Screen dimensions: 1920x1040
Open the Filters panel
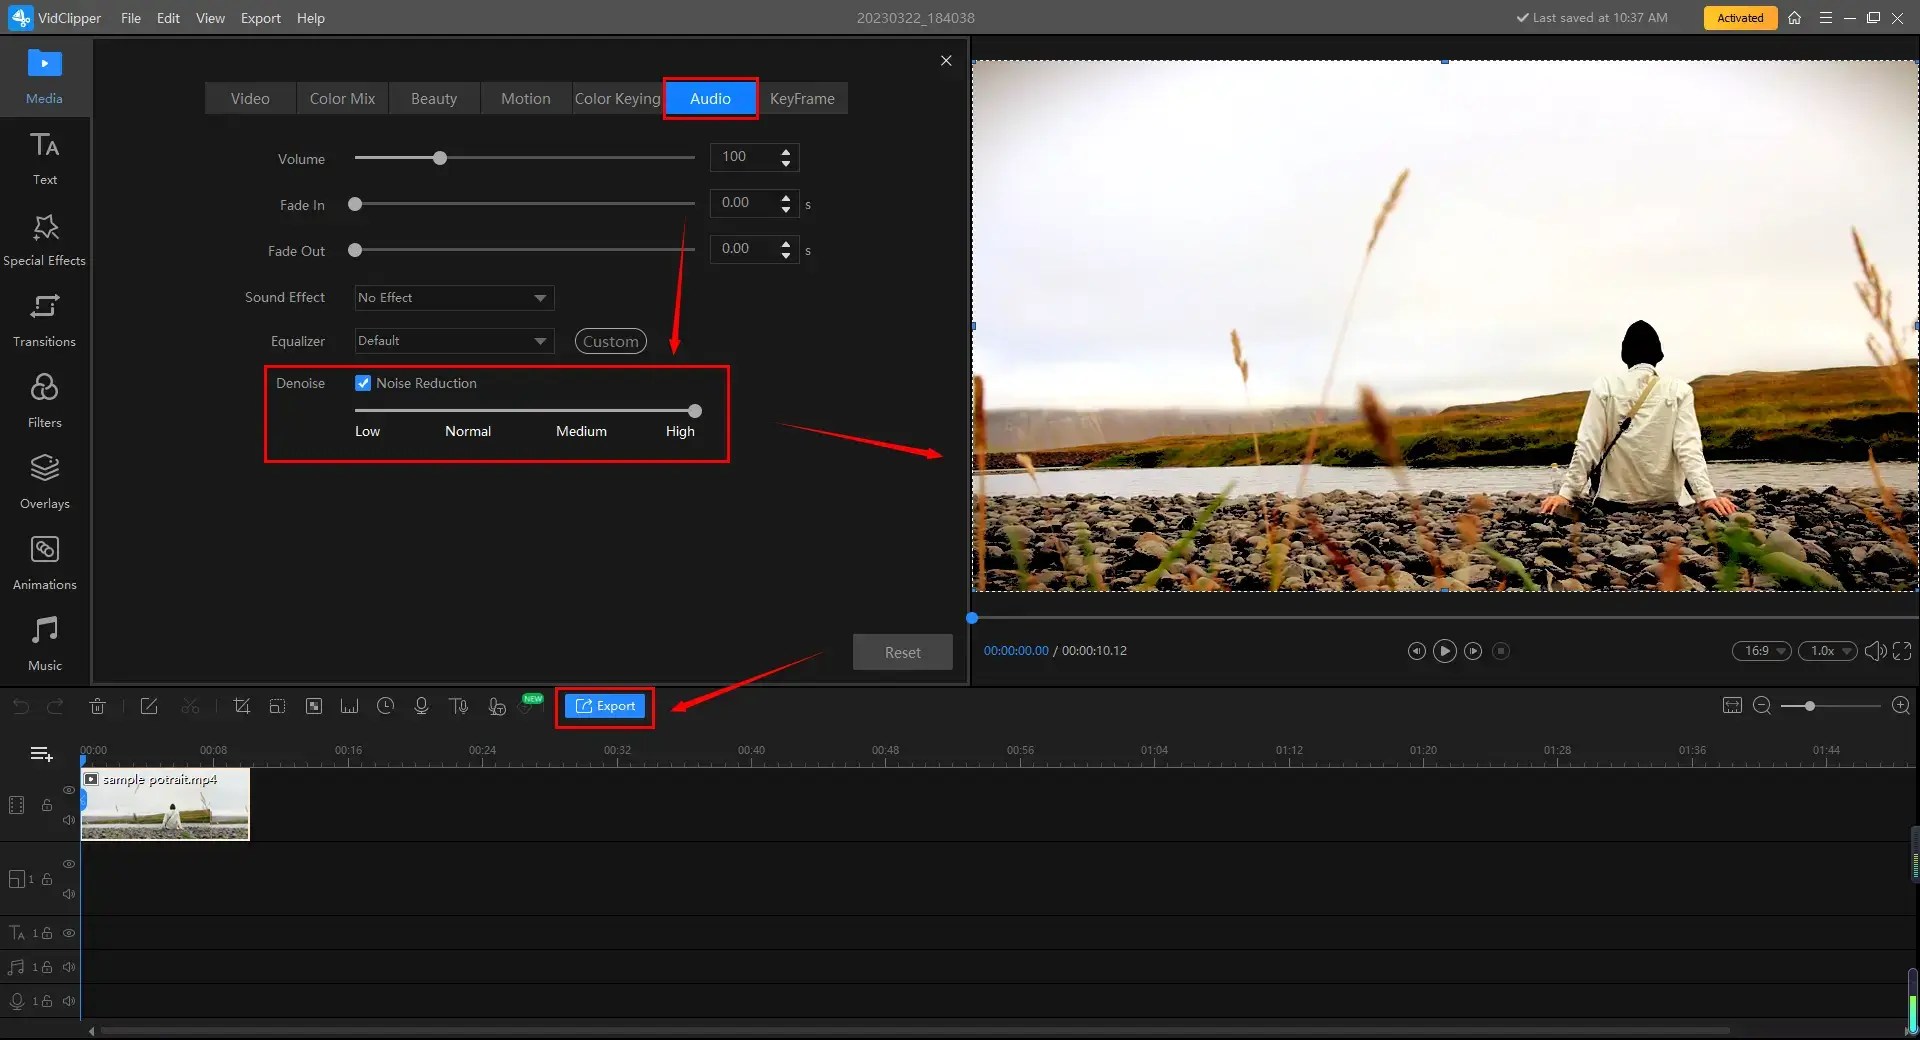tap(44, 400)
